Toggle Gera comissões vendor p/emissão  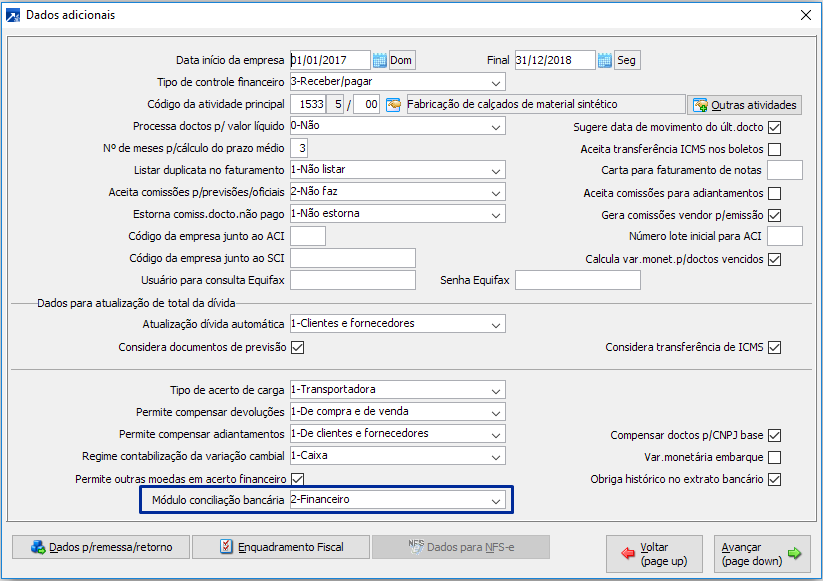[775, 215]
